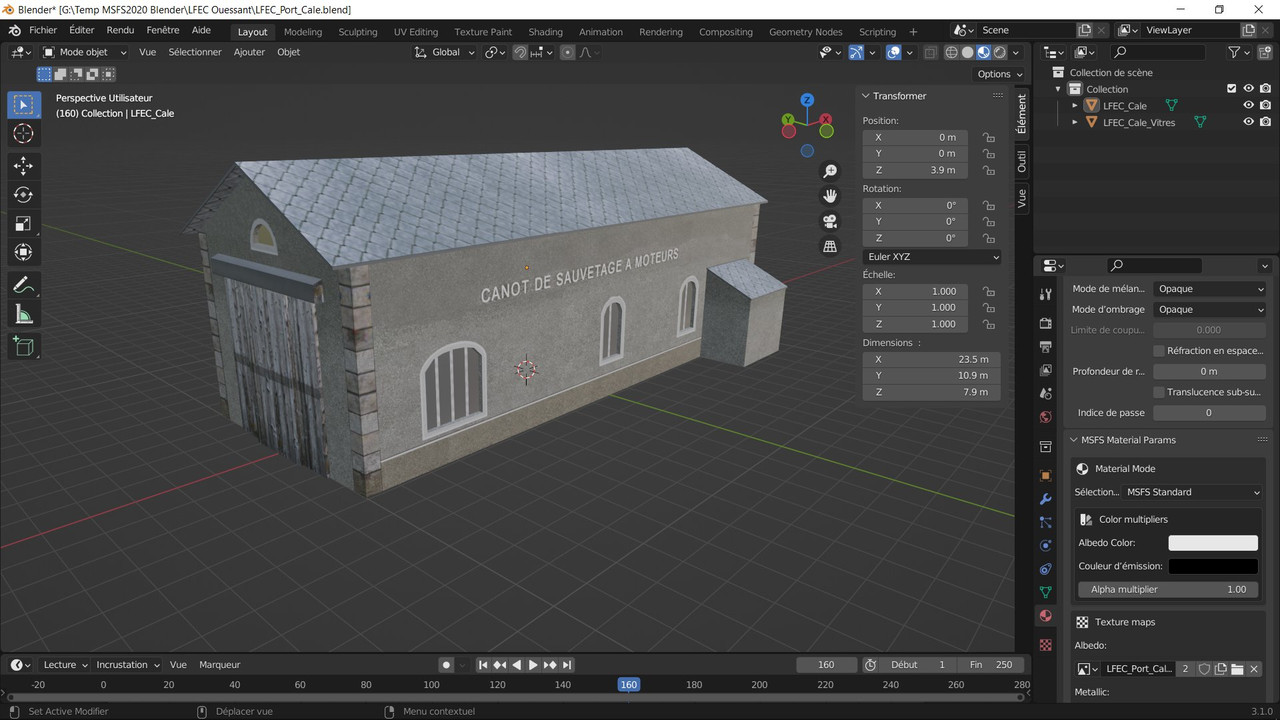Switch to Modeling workspace tab

303,32
